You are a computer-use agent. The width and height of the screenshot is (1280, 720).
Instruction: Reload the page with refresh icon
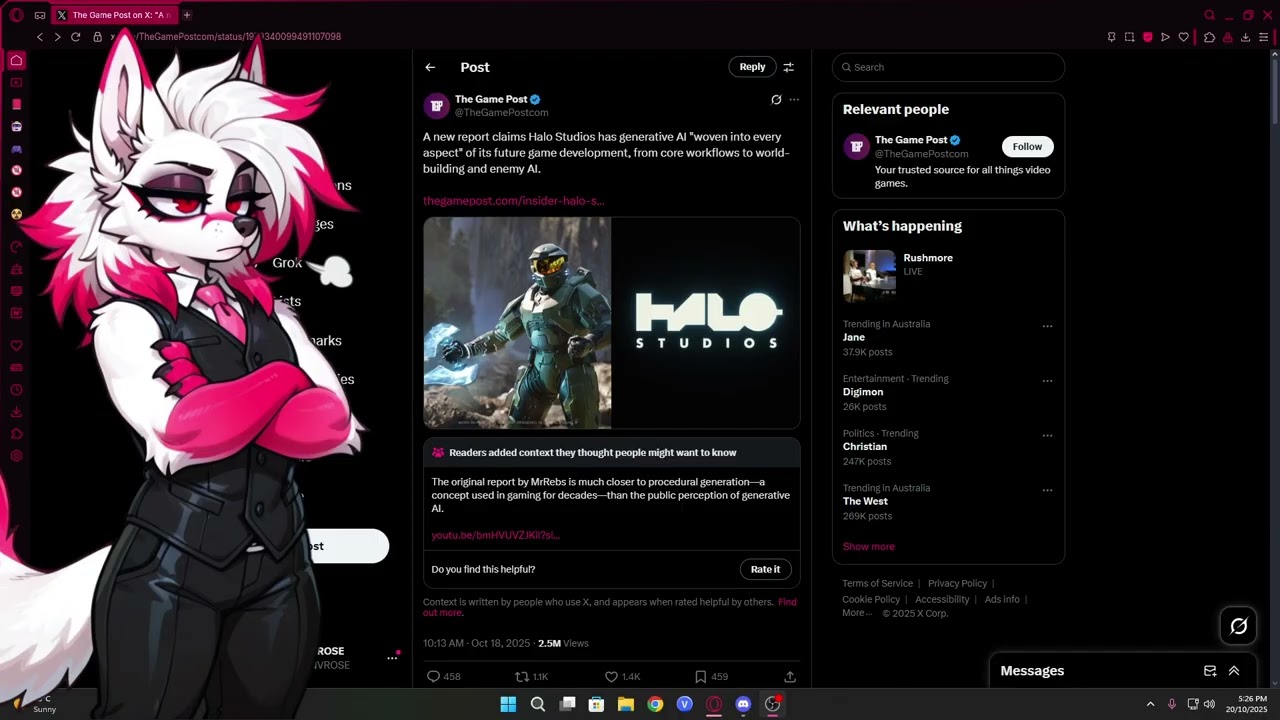point(75,37)
